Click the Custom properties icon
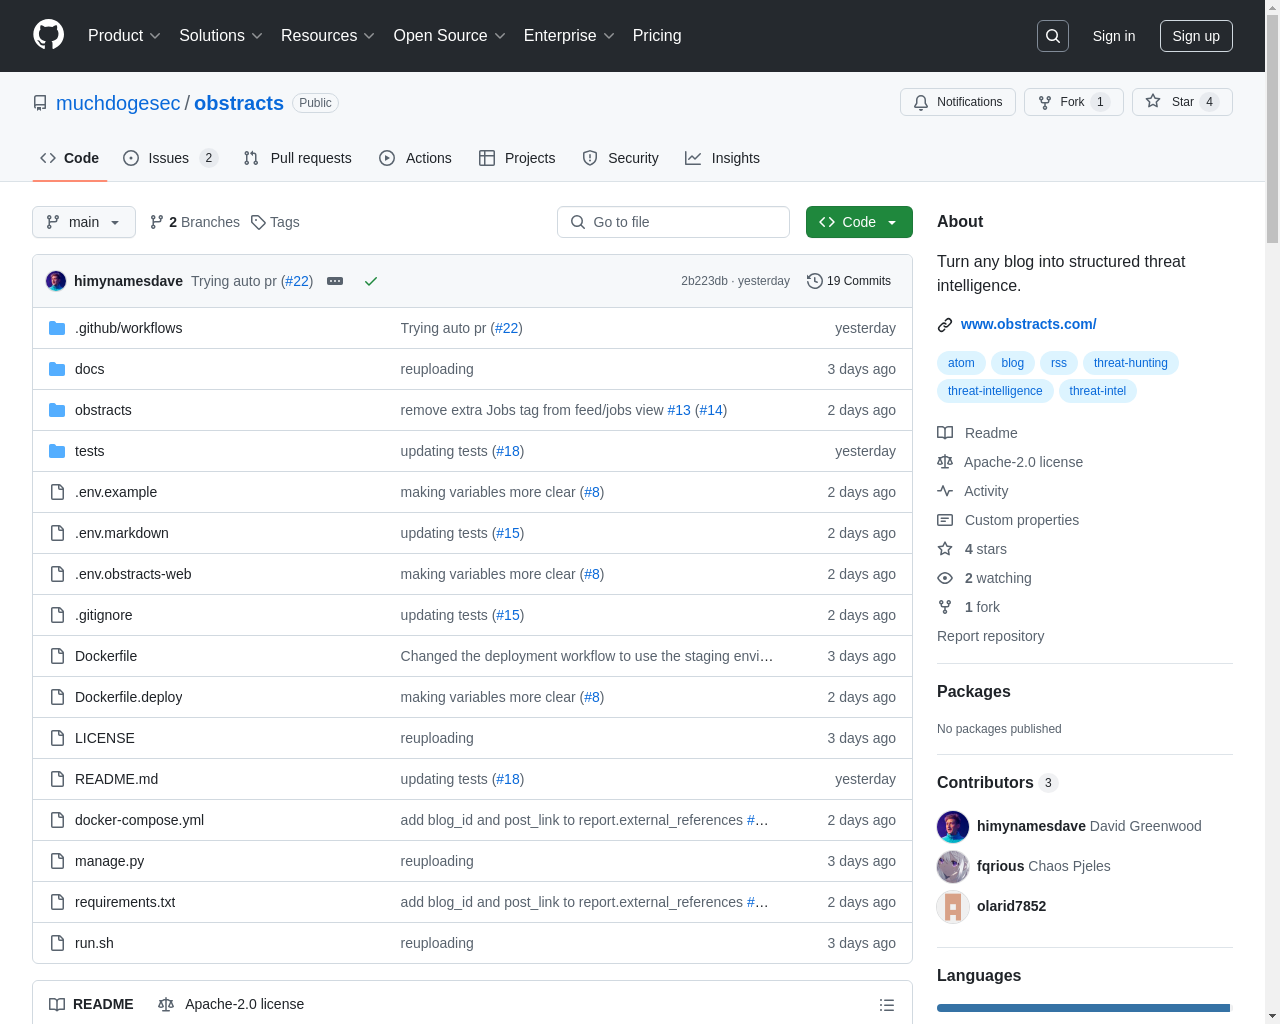 [x=945, y=520]
